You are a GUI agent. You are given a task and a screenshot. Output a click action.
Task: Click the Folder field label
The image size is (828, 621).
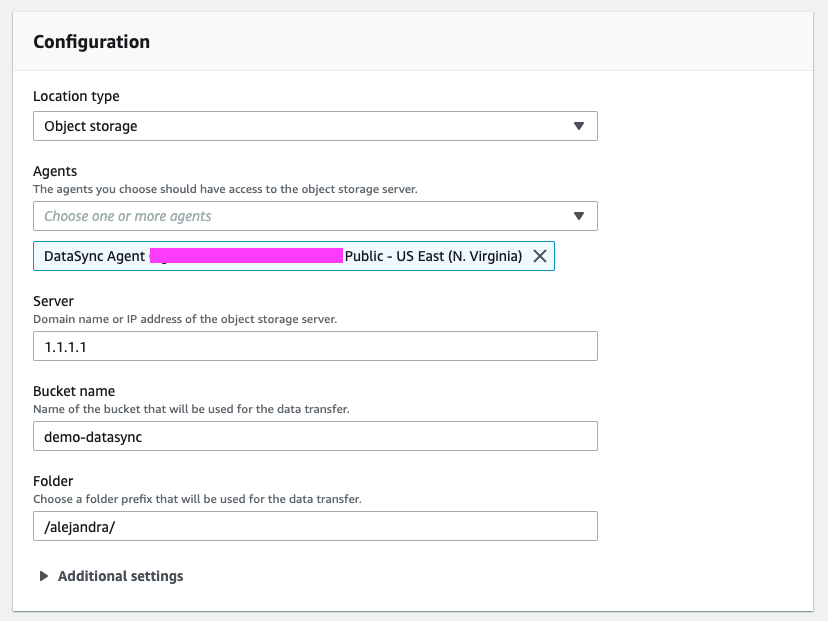tap(54, 481)
